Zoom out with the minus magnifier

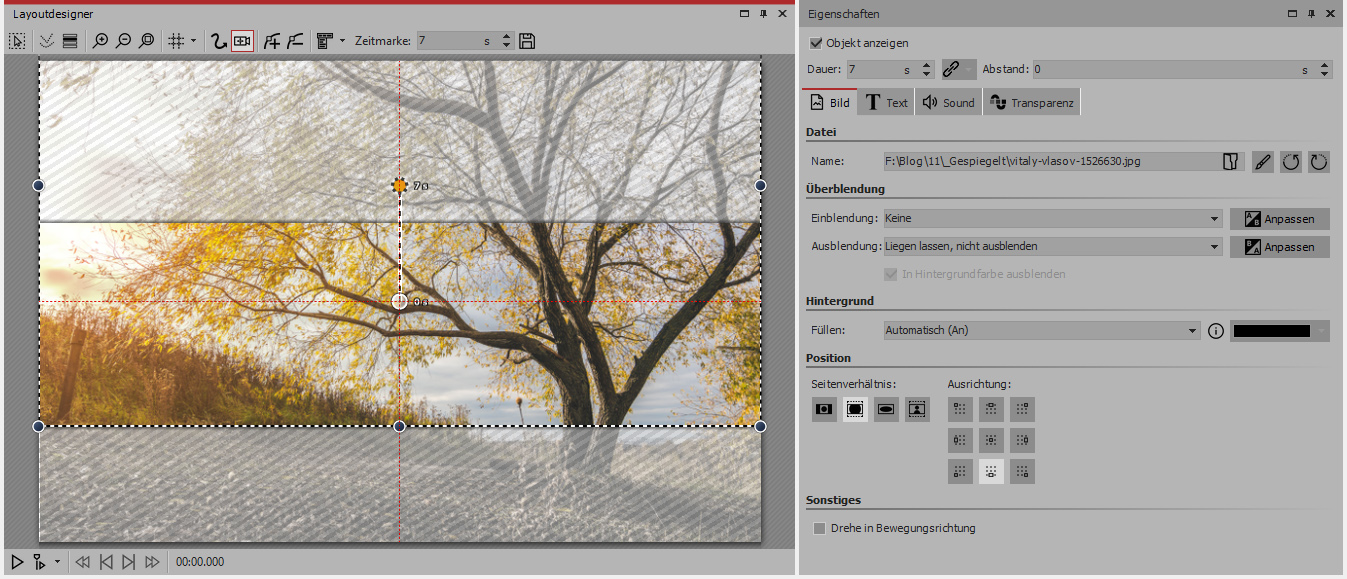pyautogui.click(x=123, y=41)
